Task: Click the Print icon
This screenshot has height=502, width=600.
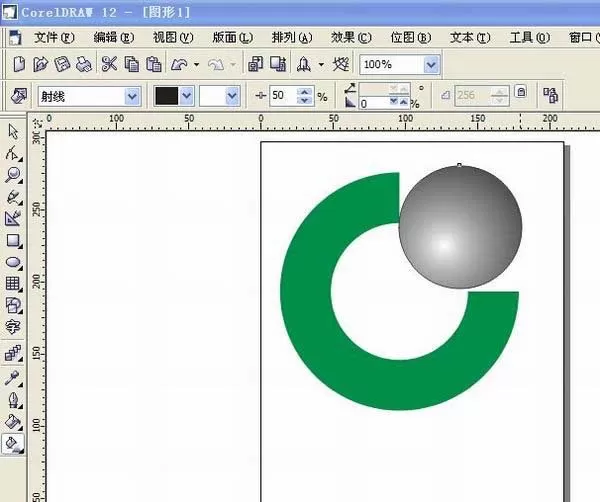Action: 84,64
